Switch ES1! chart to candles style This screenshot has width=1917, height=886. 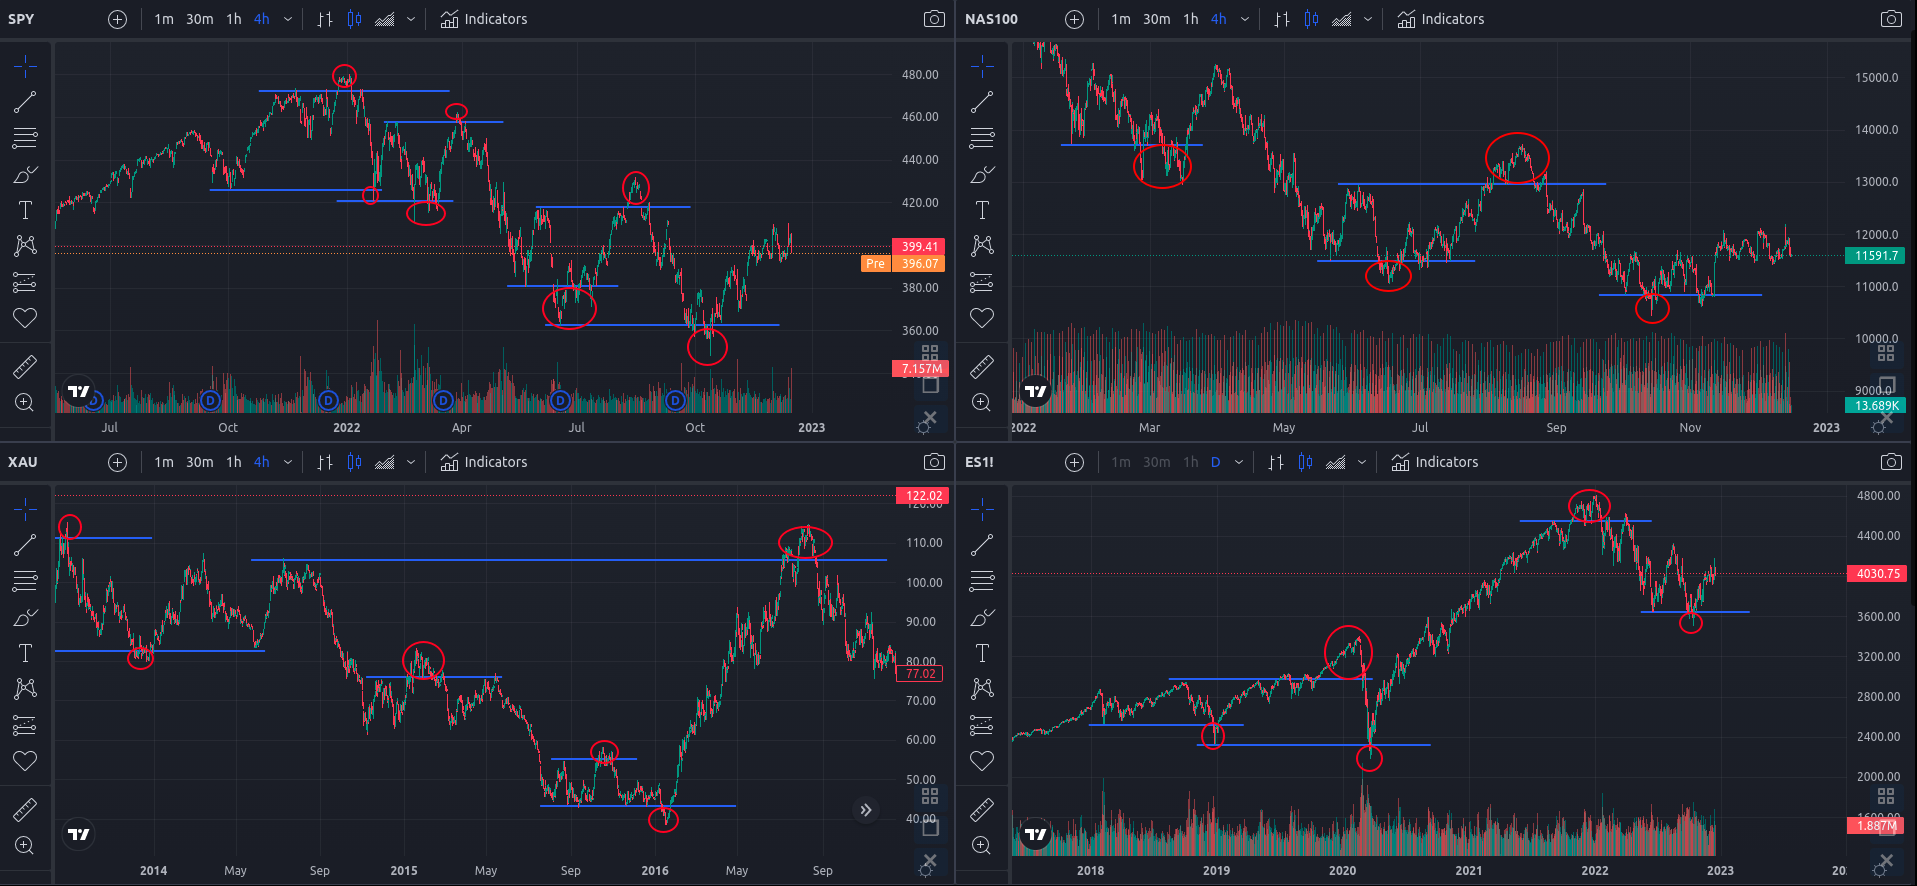coord(1305,462)
